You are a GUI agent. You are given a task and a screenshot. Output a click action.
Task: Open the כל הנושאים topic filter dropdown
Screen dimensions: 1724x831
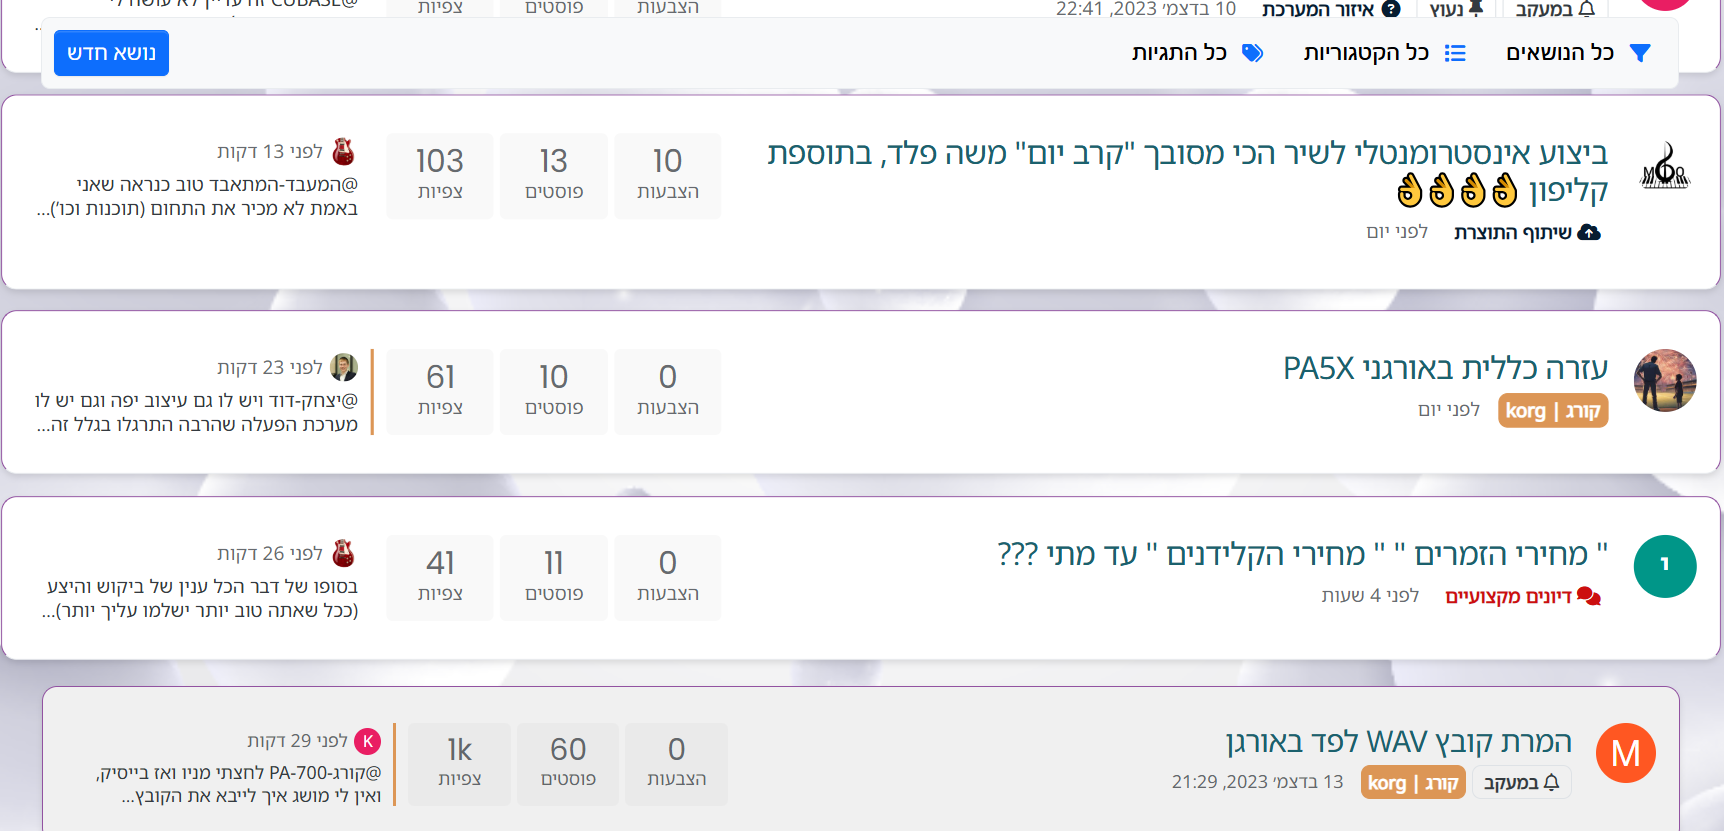point(1578,53)
